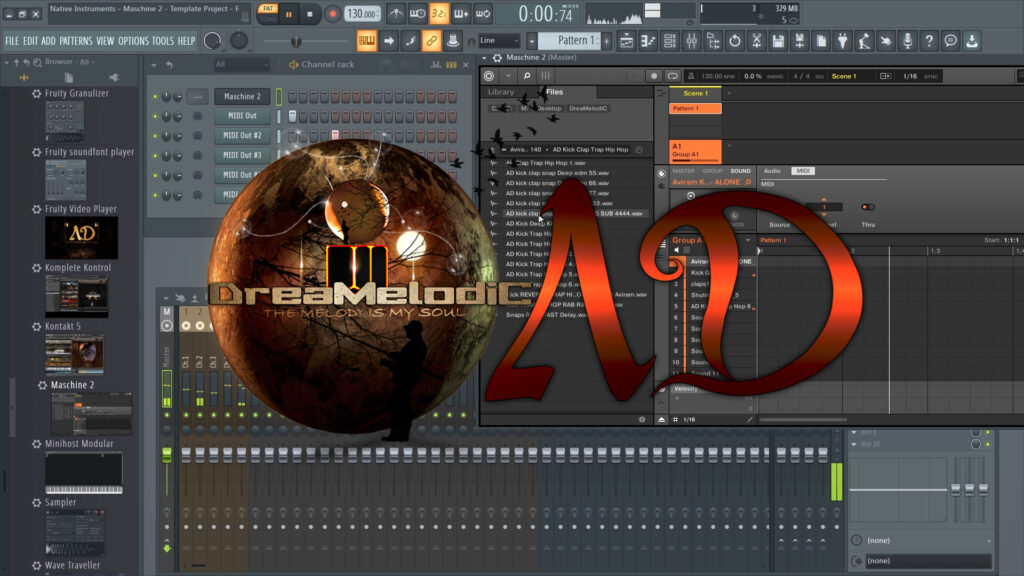Toggle mute LED for MIDI Out channel
1024x576 pixels.
pos(155,116)
